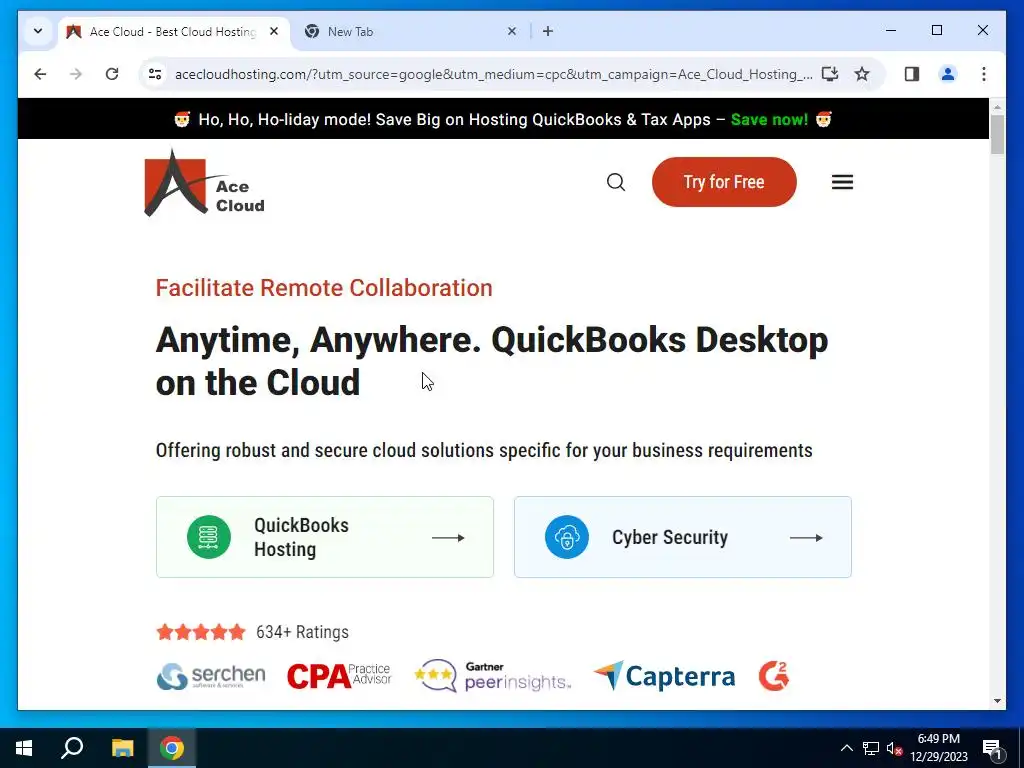This screenshot has height=768, width=1024.
Task: Show hidden system tray icons
Action: tap(846, 748)
